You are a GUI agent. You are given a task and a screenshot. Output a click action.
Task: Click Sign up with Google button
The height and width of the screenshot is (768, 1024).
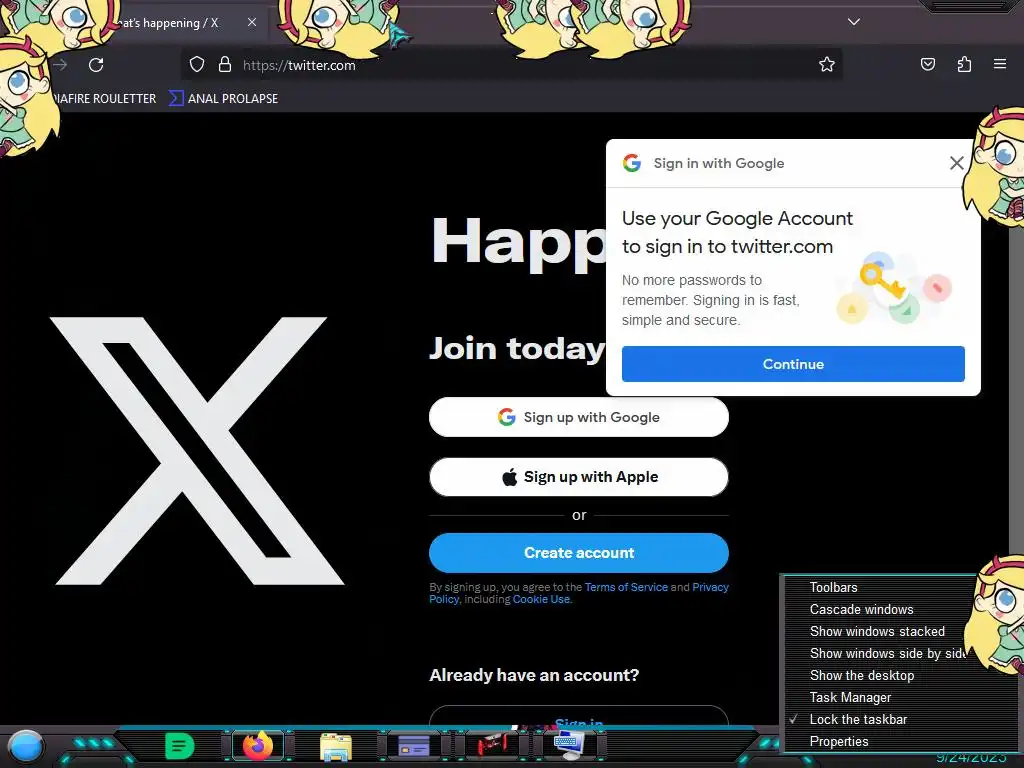(x=579, y=417)
